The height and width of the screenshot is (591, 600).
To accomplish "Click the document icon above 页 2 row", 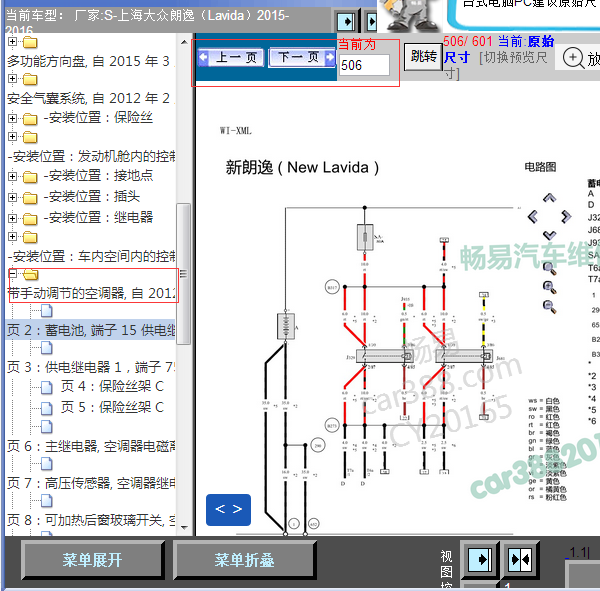I will click(47, 311).
